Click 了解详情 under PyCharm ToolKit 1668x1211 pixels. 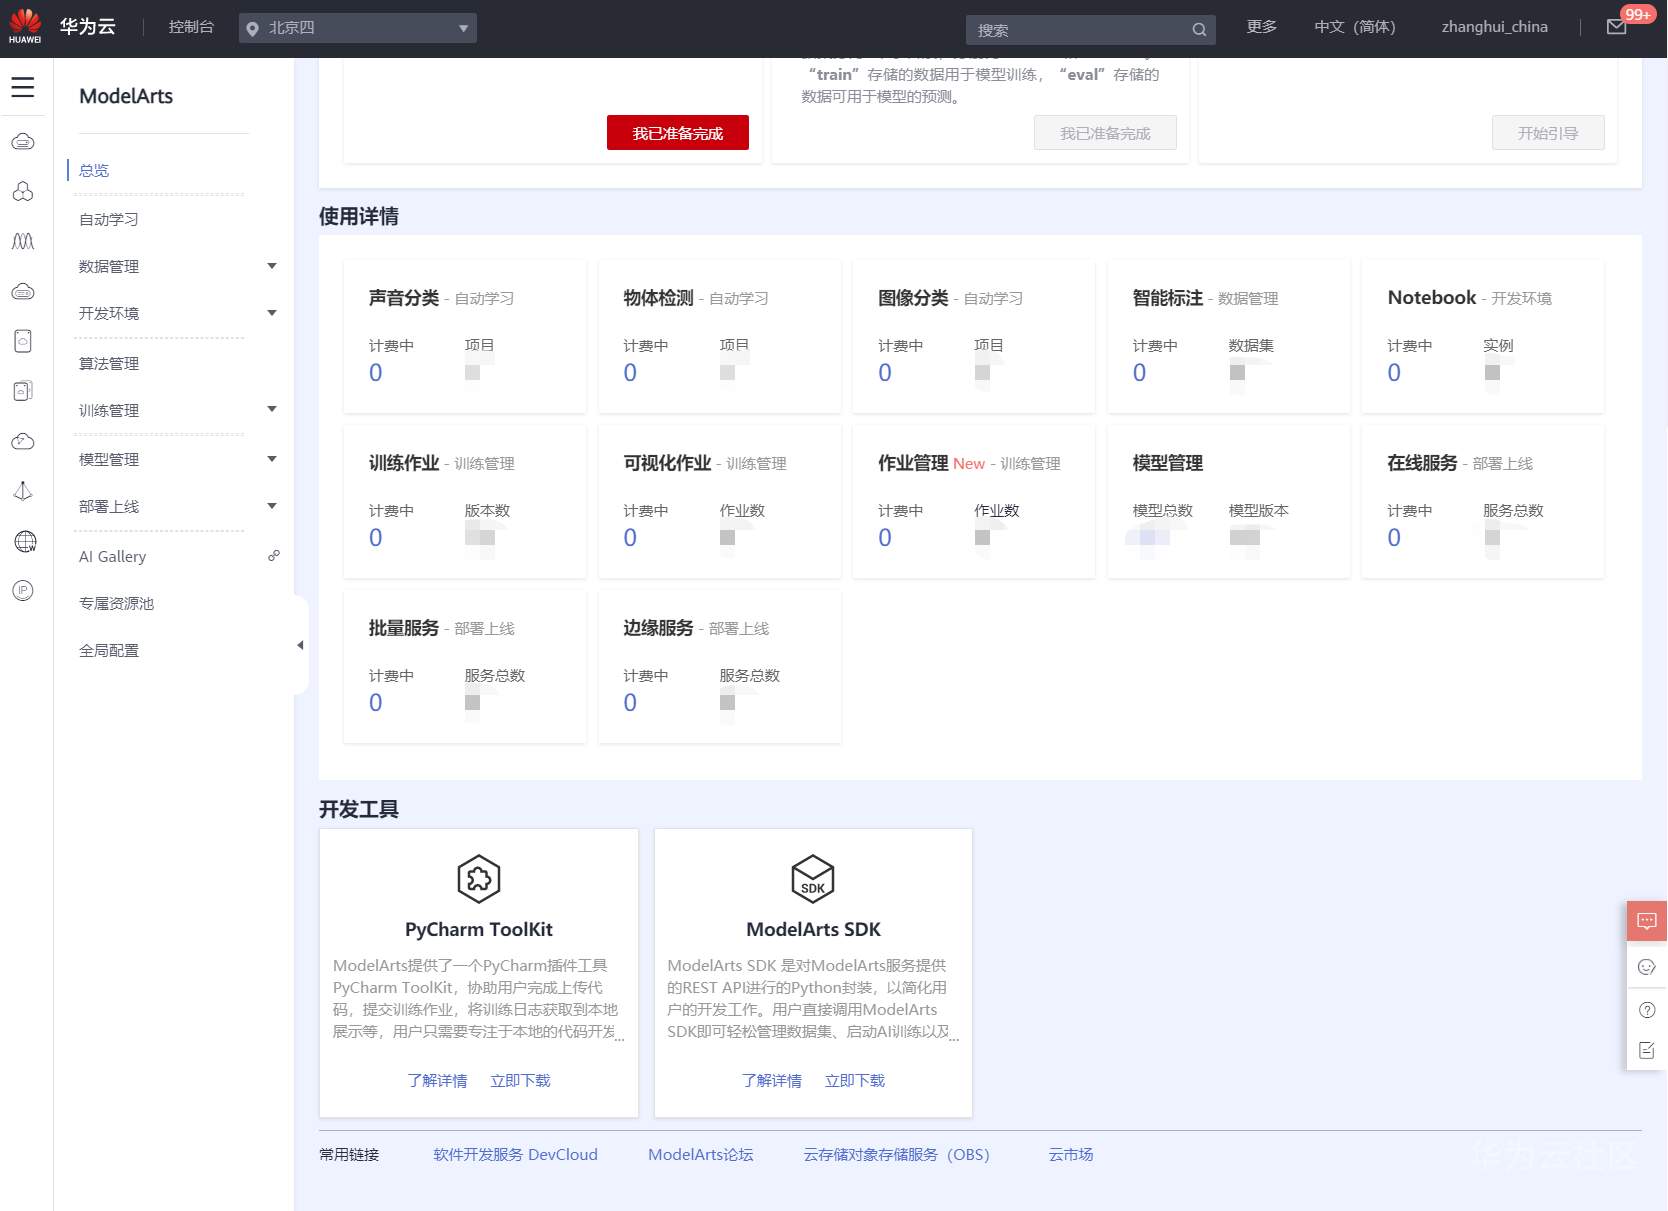coord(437,1080)
